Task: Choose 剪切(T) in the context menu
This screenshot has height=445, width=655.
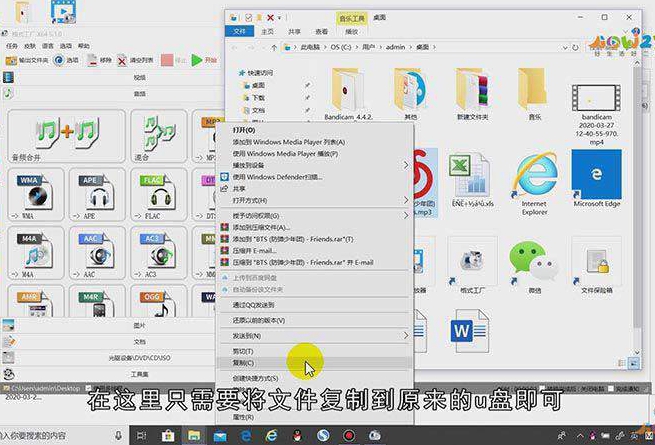Action: [314, 351]
